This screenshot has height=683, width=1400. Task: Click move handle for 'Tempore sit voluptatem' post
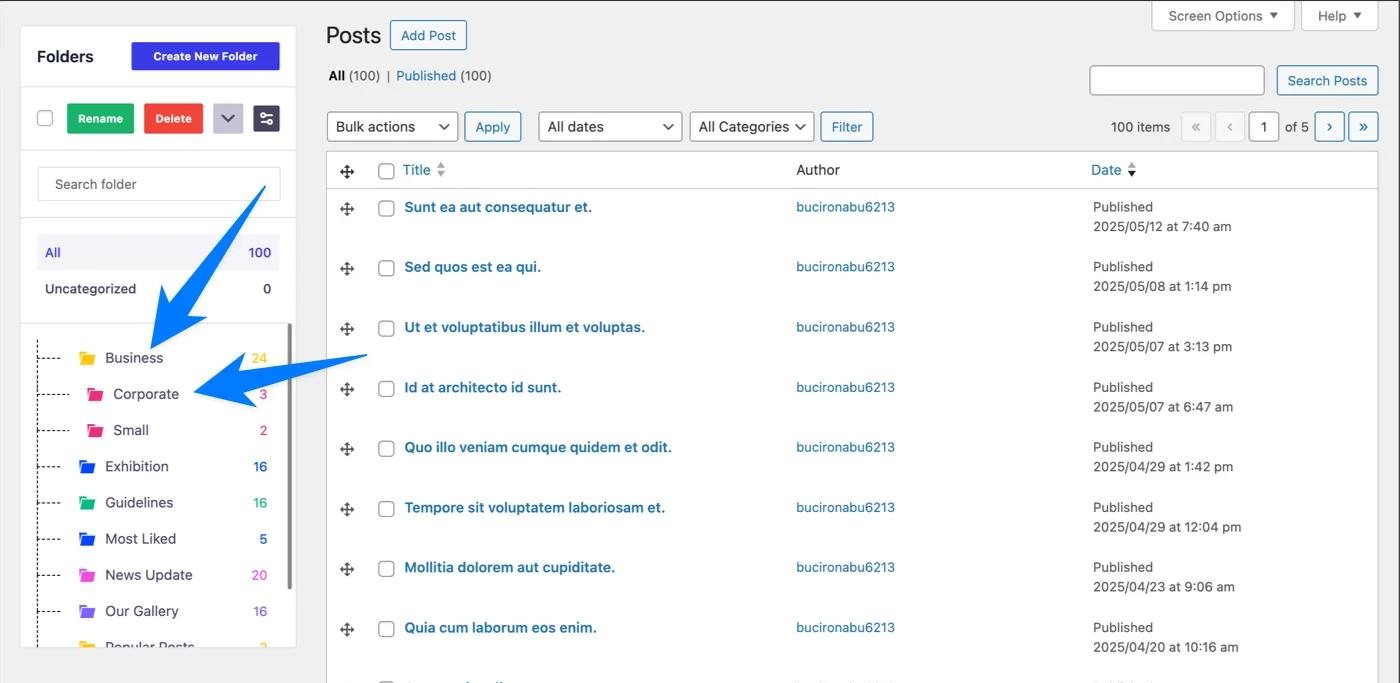pyautogui.click(x=347, y=508)
